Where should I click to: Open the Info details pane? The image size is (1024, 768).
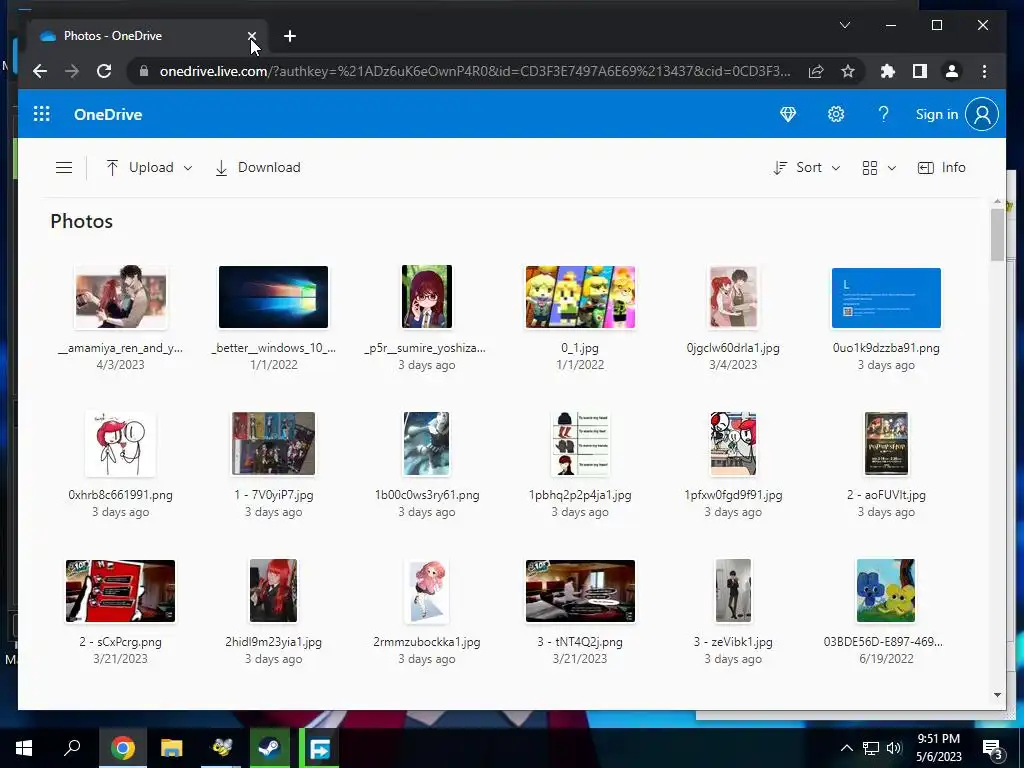point(942,168)
